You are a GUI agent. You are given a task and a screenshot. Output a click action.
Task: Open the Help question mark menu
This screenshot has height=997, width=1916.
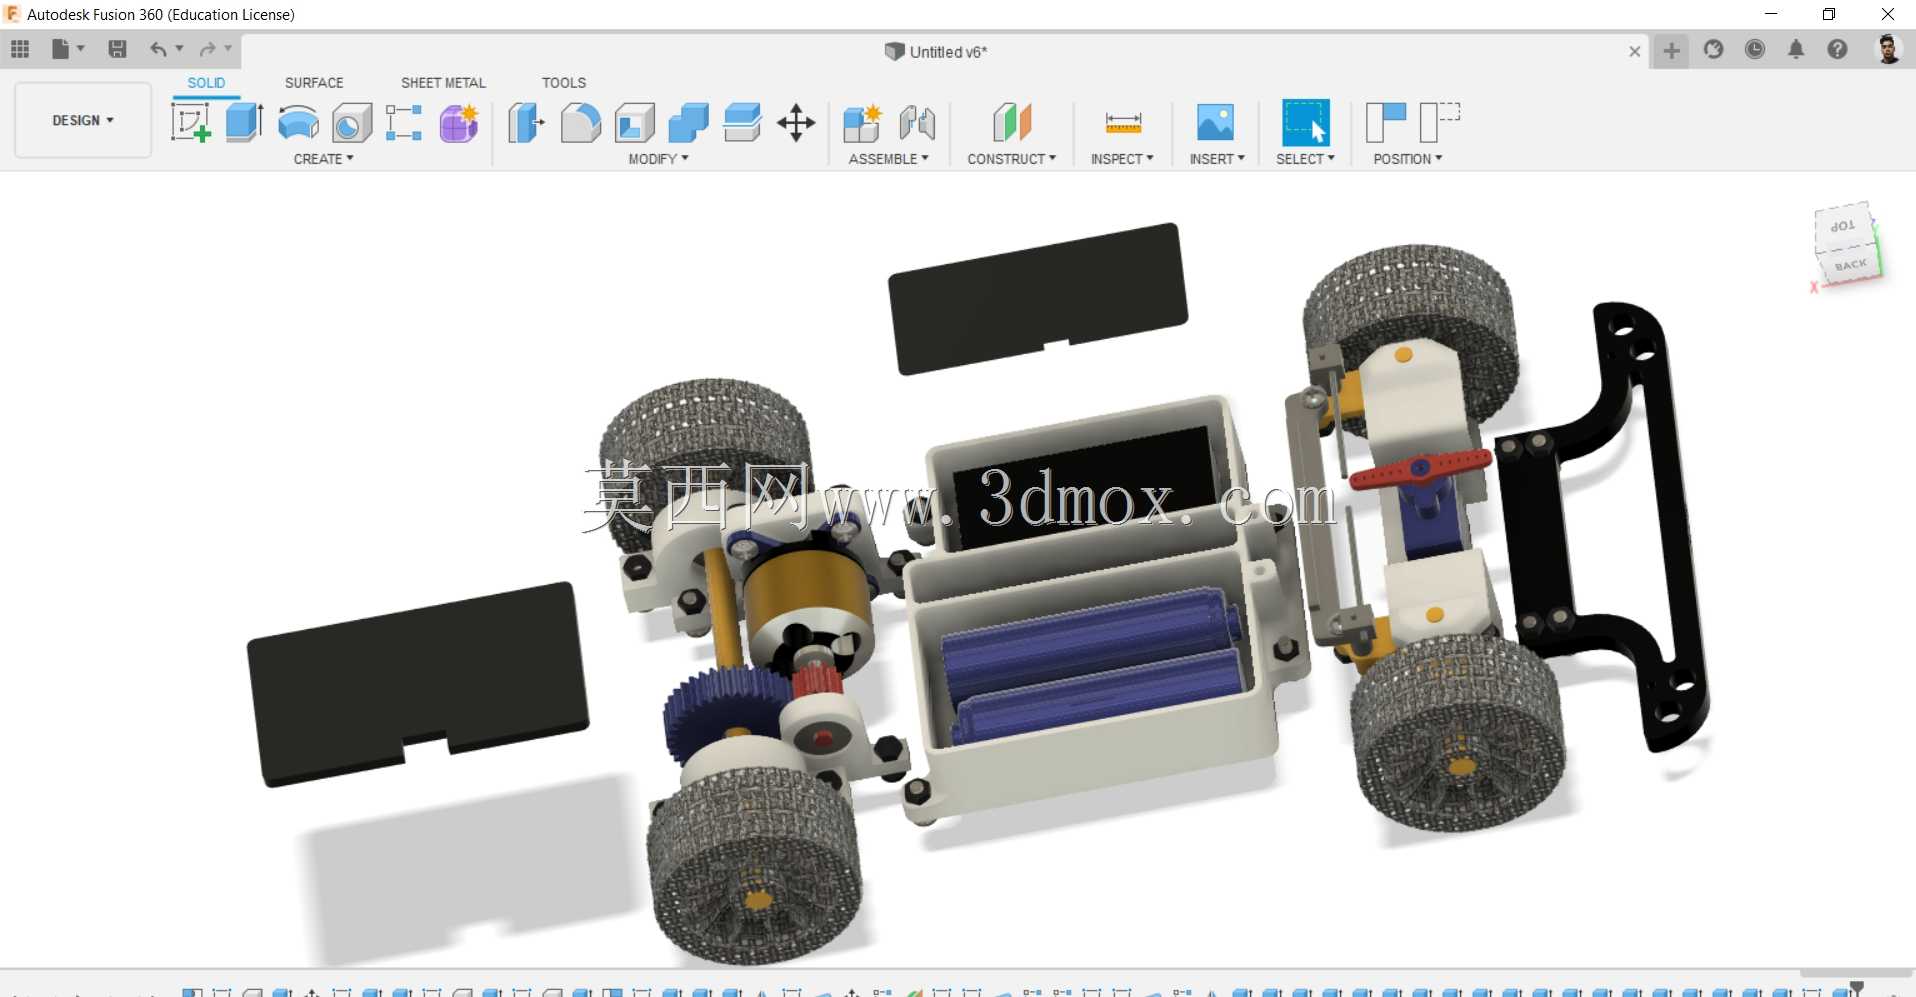pyautogui.click(x=1837, y=49)
